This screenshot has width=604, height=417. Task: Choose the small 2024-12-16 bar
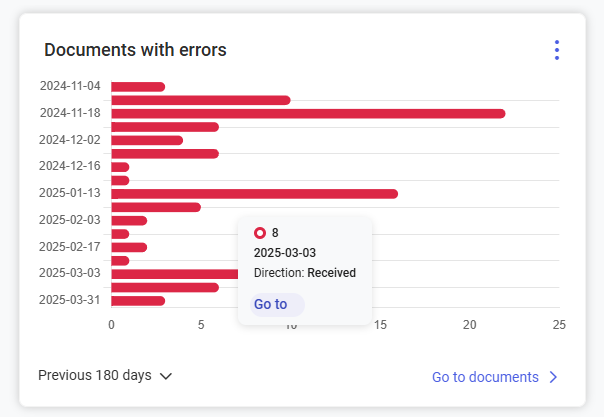[120, 167]
